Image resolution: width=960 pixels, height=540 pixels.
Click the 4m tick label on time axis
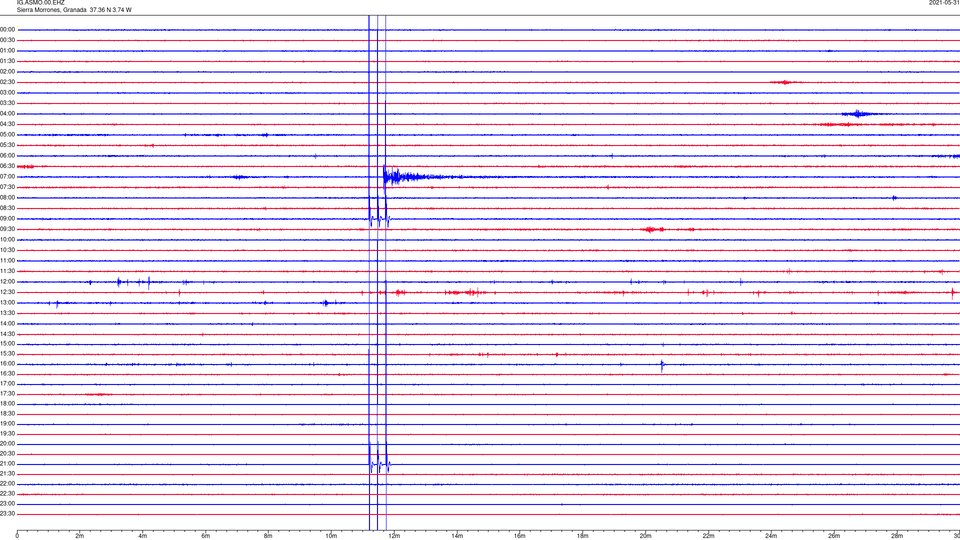143,536
